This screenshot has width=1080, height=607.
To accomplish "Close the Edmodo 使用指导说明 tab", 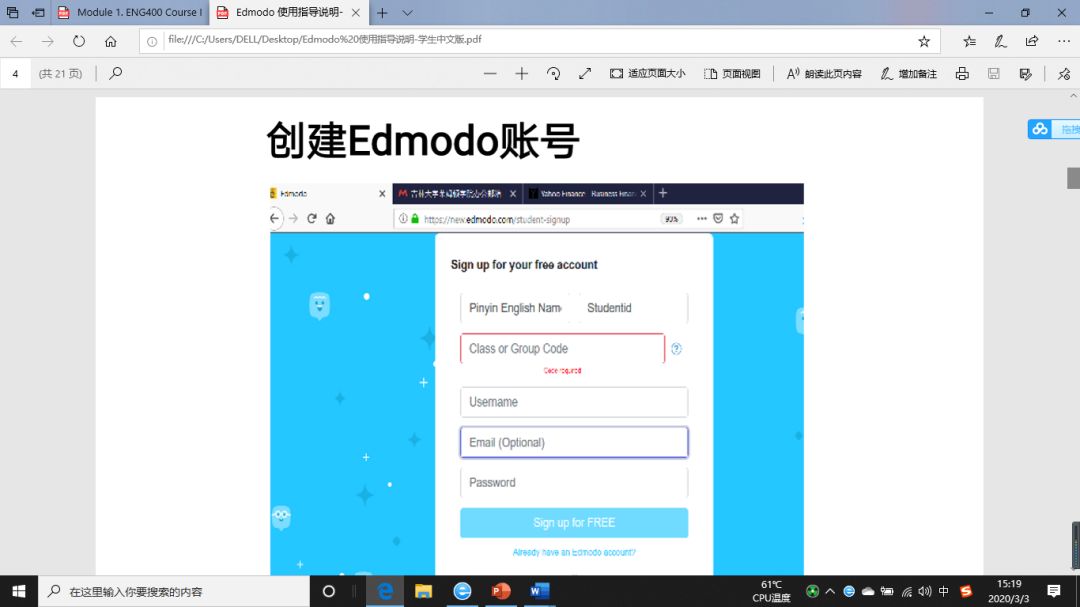I will coord(355,12).
